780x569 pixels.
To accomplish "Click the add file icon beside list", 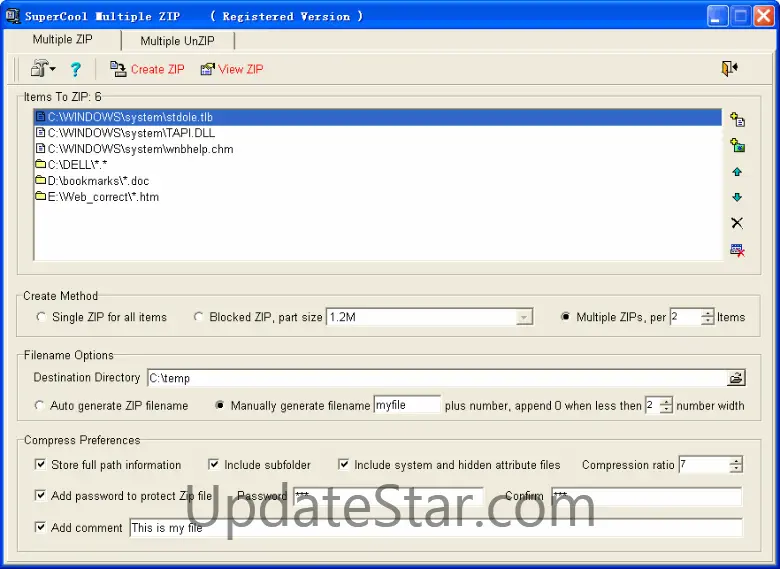I will click(x=737, y=119).
